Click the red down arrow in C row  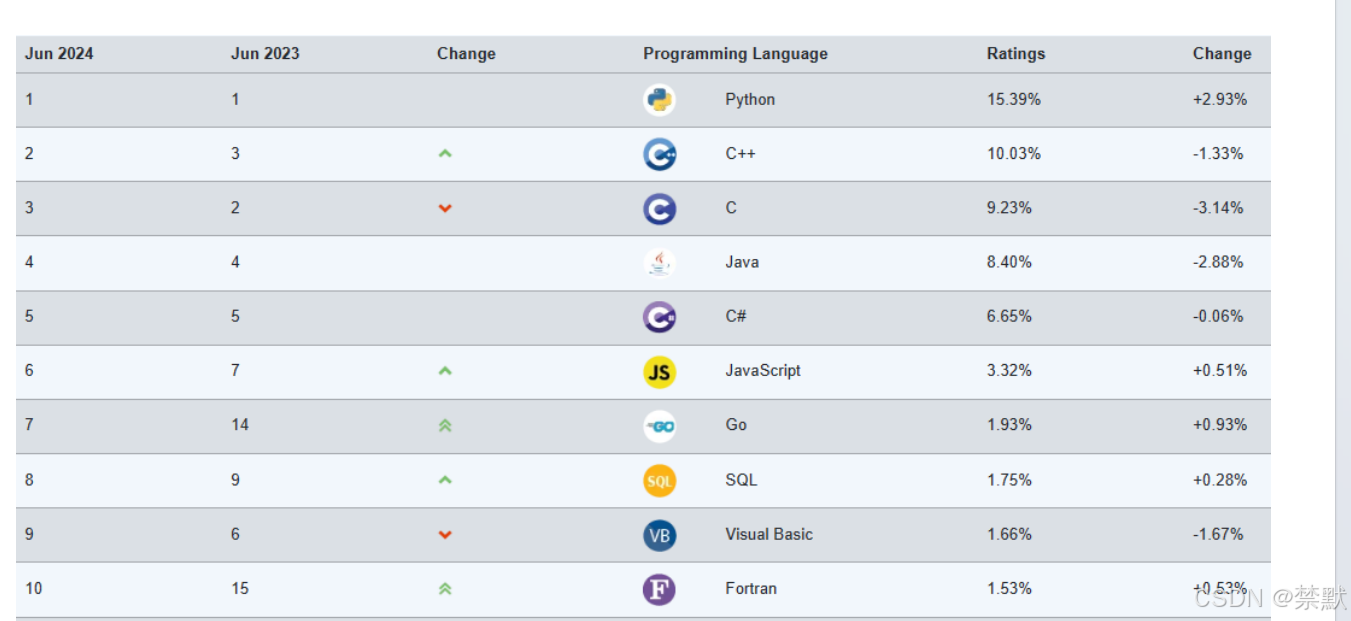pyautogui.click(x=445, y=208)
